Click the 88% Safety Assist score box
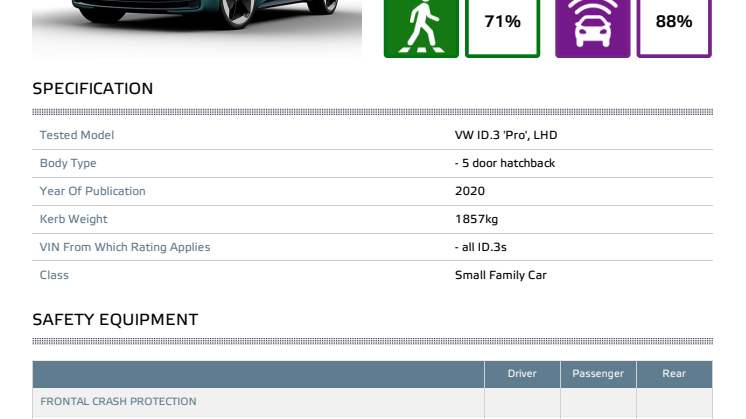 (674, 29)
